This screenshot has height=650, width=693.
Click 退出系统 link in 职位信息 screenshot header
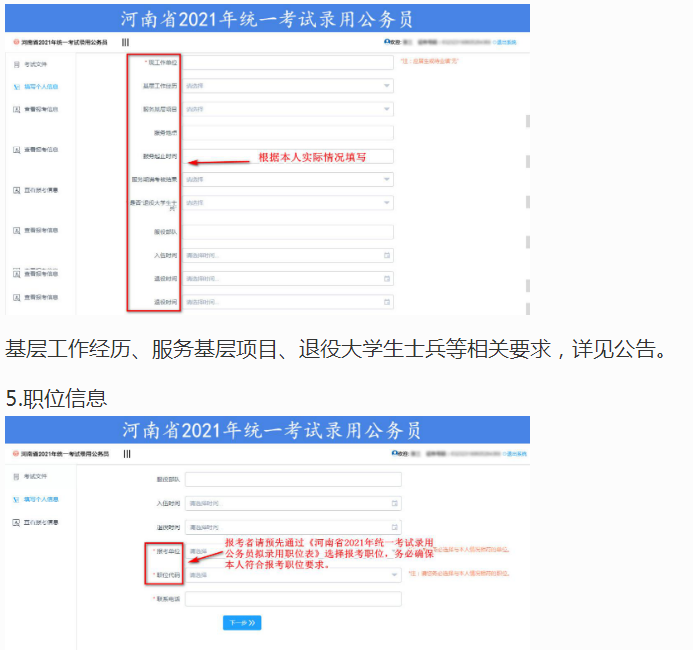click(516, 454)
